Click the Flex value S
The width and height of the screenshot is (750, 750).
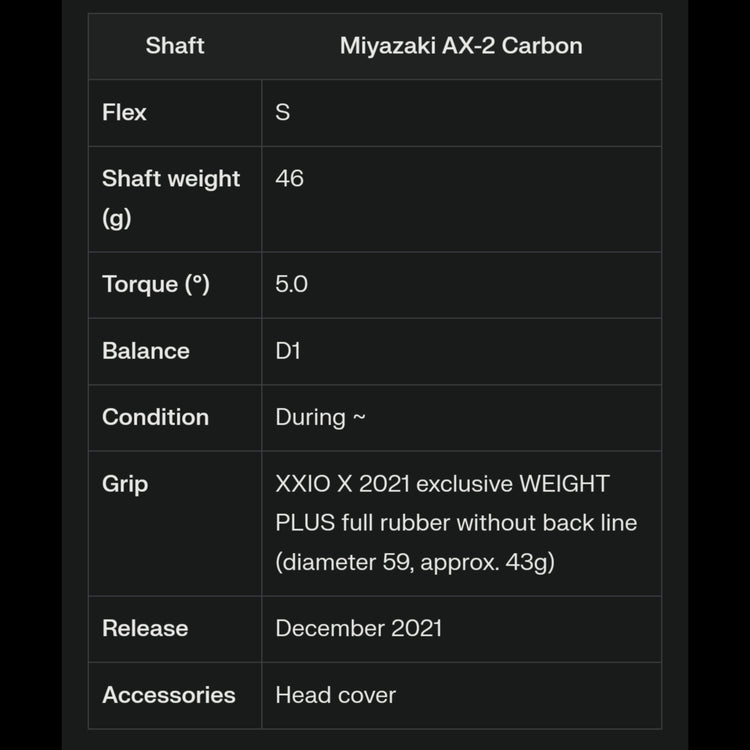coord(283,112)
